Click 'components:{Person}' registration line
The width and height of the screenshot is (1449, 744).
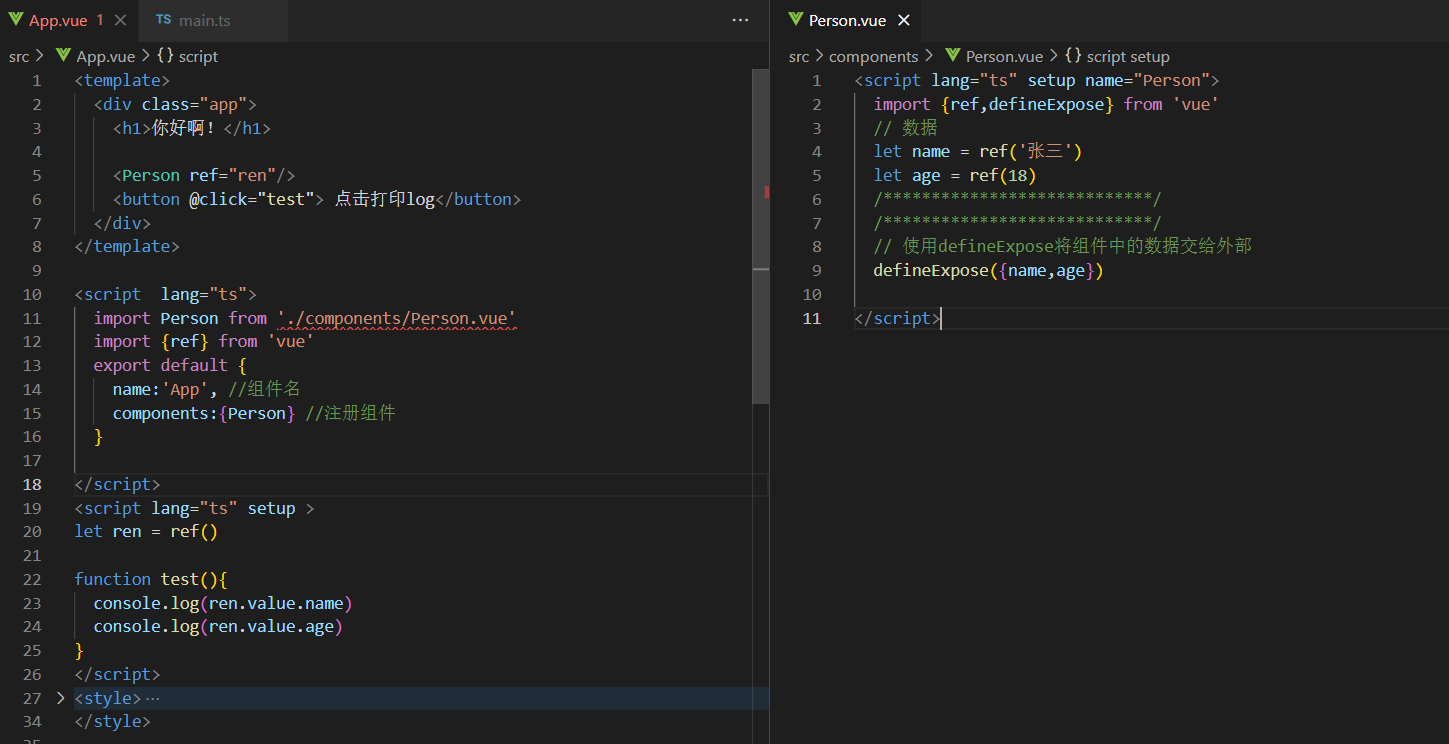204,413
